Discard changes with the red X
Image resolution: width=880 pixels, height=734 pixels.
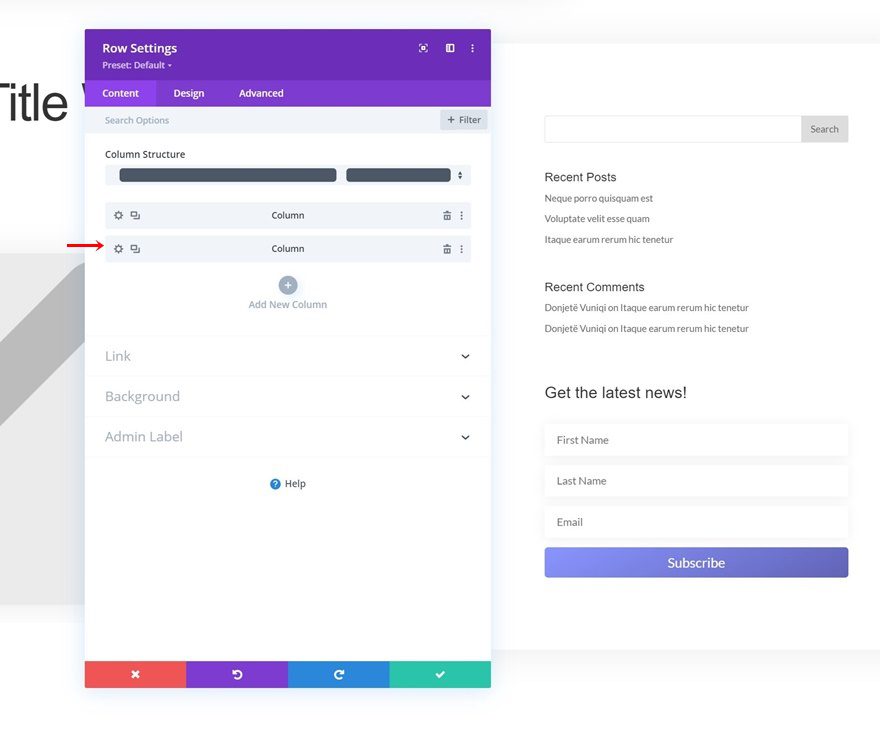(x=135, y=674)
